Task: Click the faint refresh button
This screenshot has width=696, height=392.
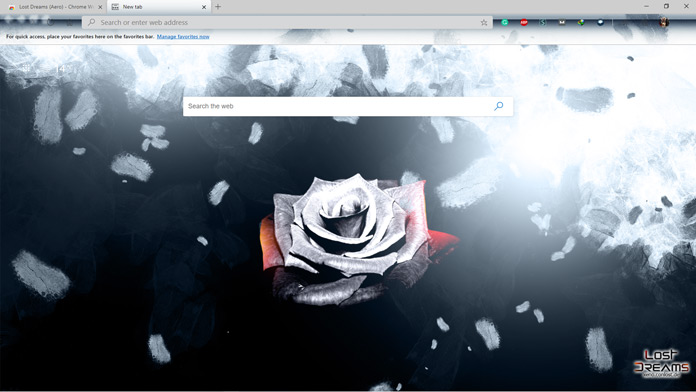Action: pyautogui.click(x=50, y=22)
